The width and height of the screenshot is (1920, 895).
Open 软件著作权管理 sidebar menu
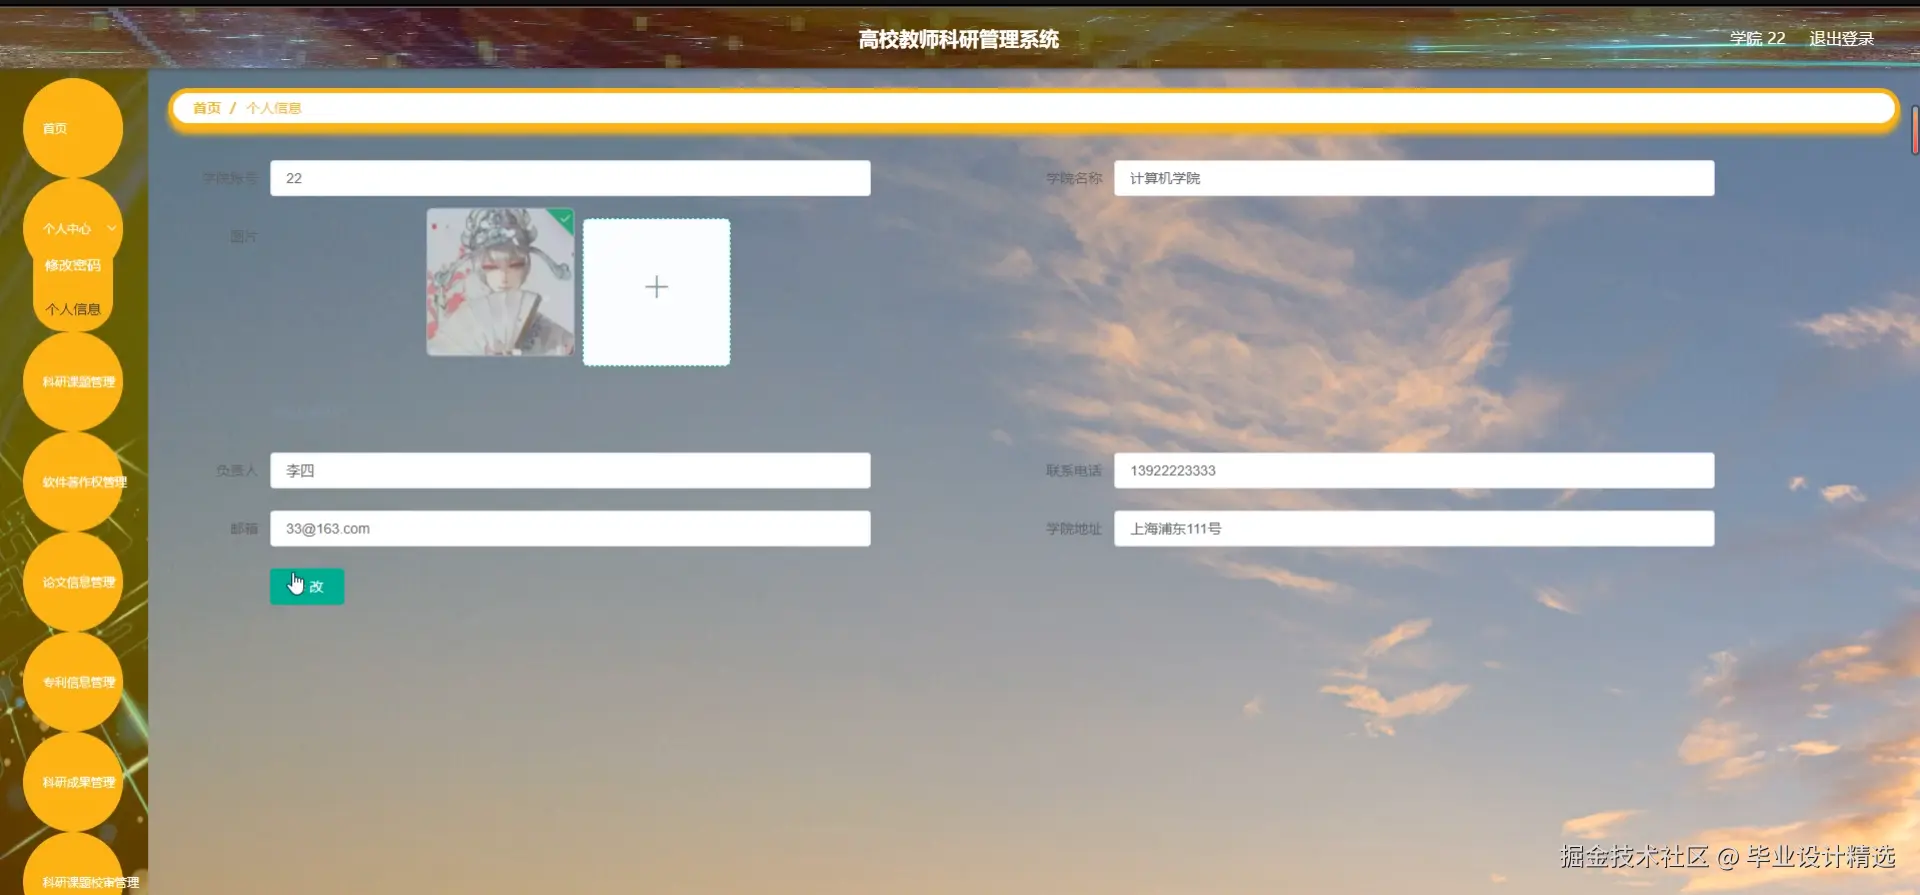coord(72,481)
